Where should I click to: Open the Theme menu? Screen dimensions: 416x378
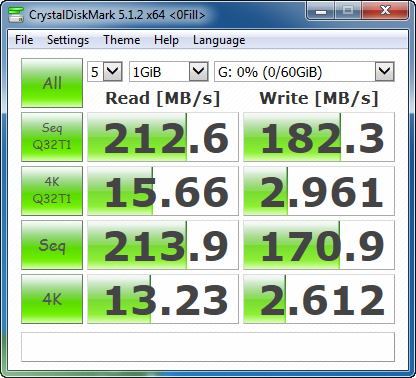(122, 40)
